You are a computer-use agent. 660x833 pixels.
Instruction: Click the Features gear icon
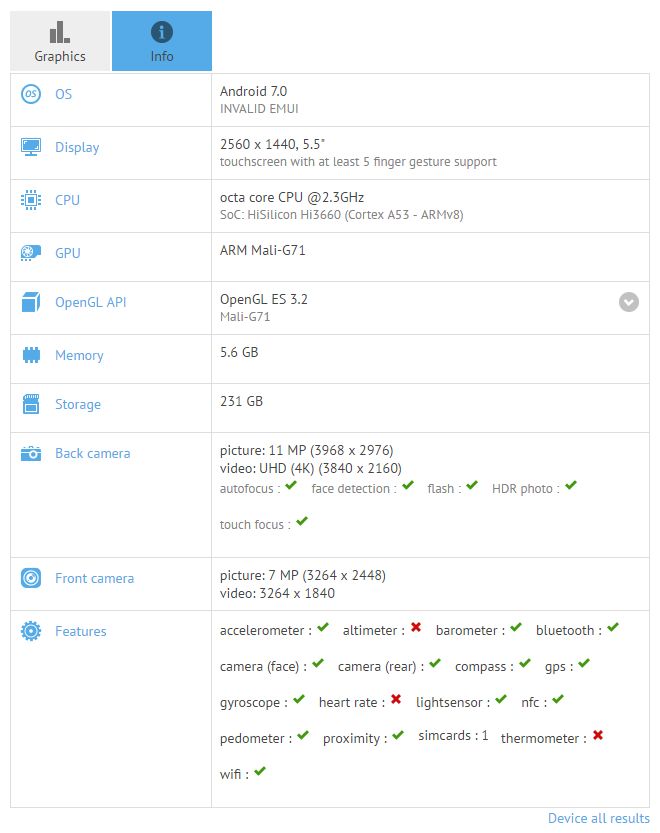31,631
